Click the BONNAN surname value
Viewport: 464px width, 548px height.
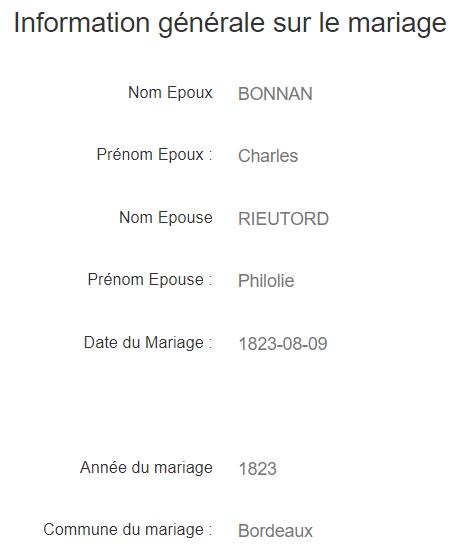(275, 94)
